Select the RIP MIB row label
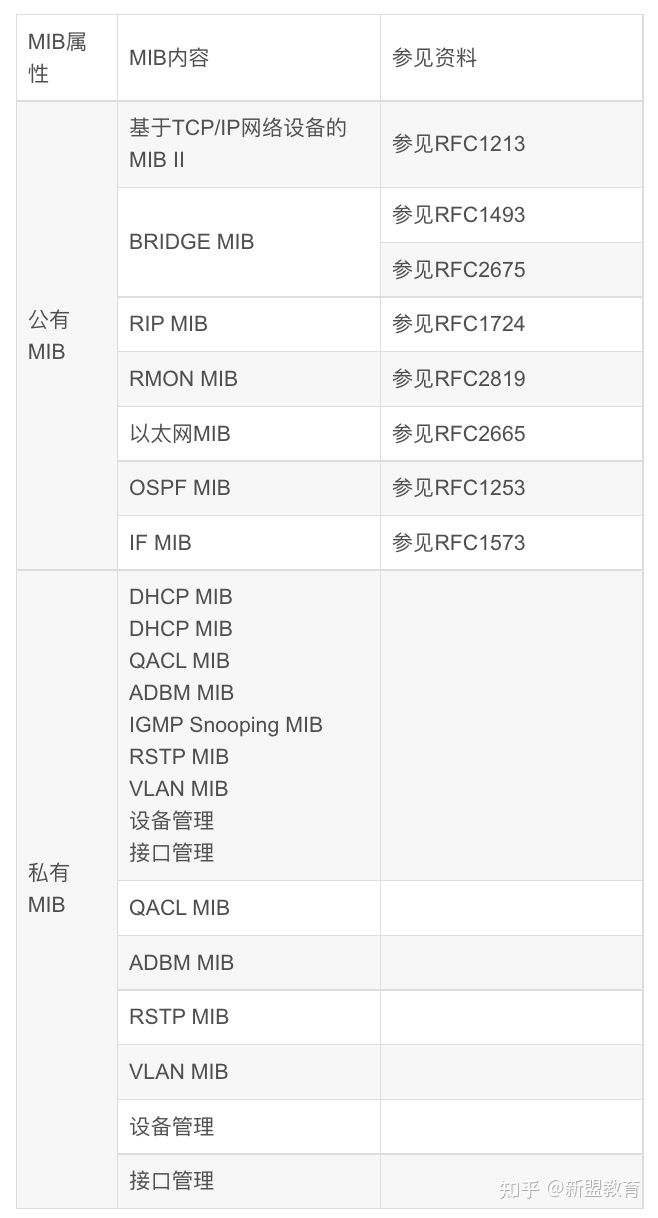658x1218 pixels. 168,324
